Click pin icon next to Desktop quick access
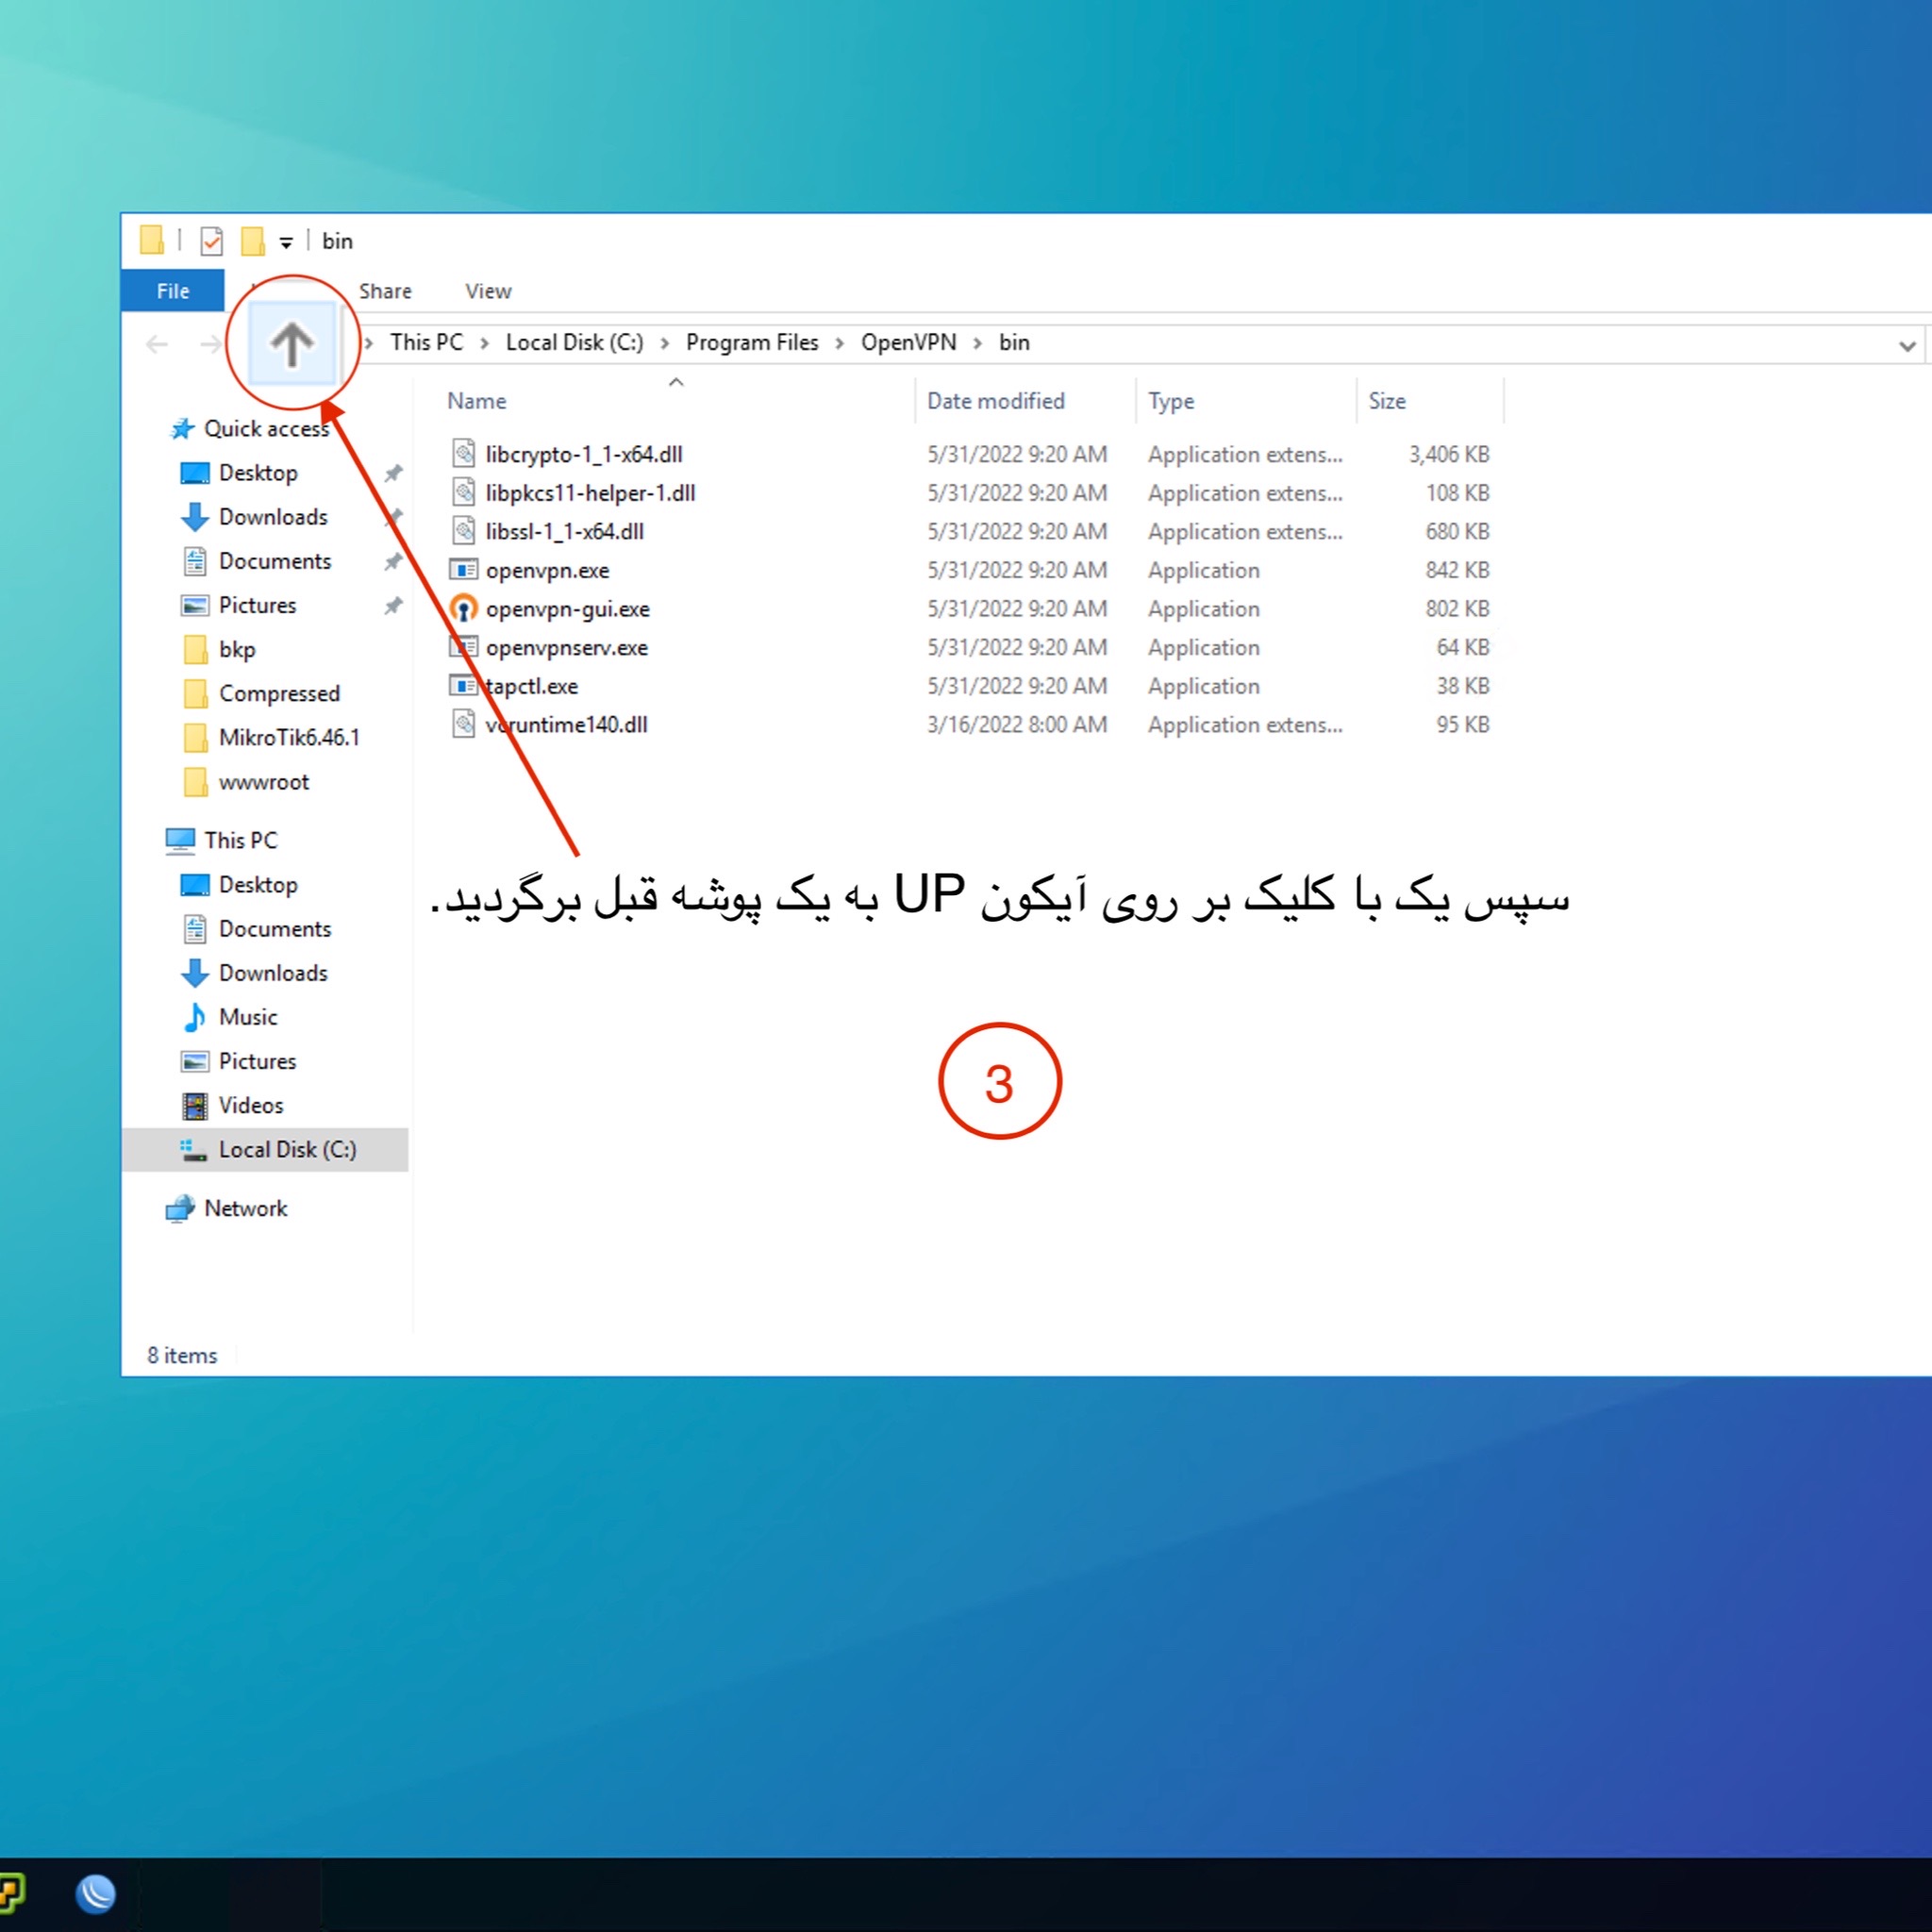Screen dimensions: 1932x1932 [393, 472]
